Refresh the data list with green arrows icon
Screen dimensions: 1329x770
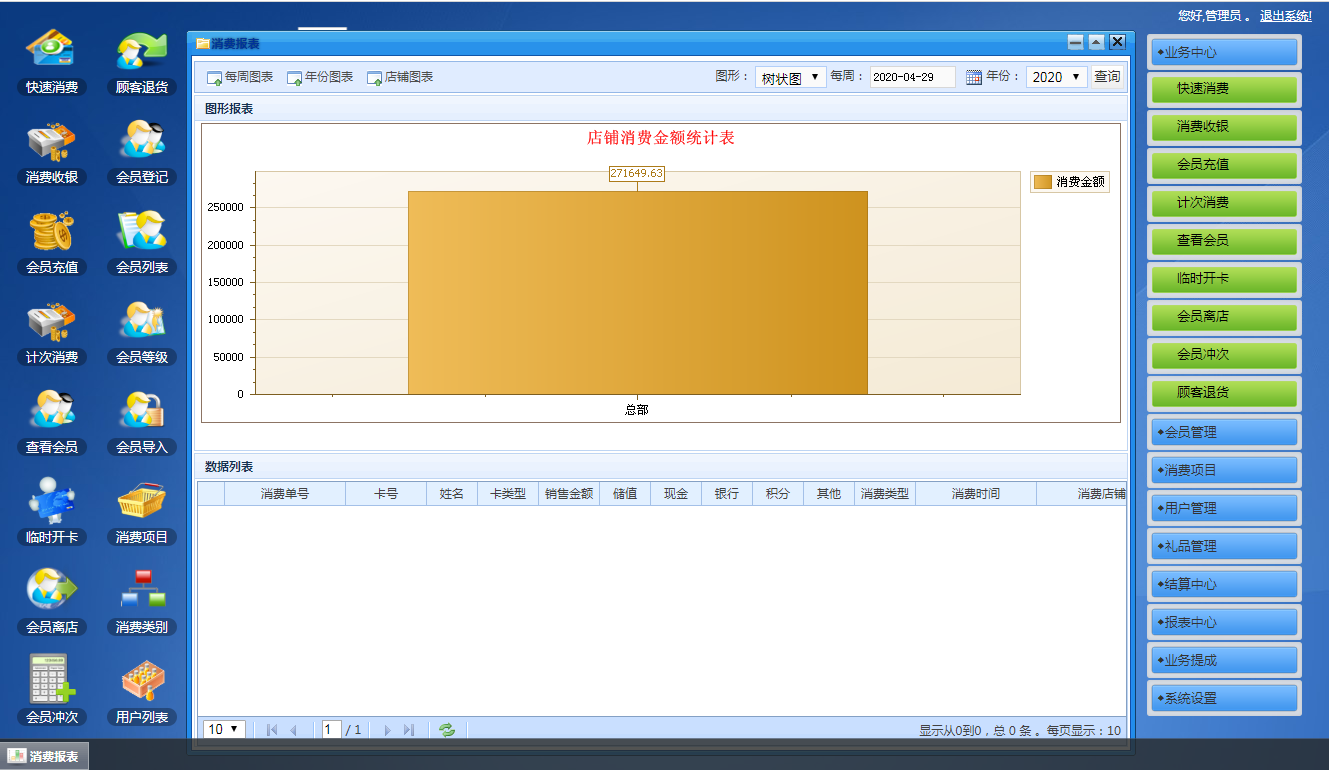[447, 730]
